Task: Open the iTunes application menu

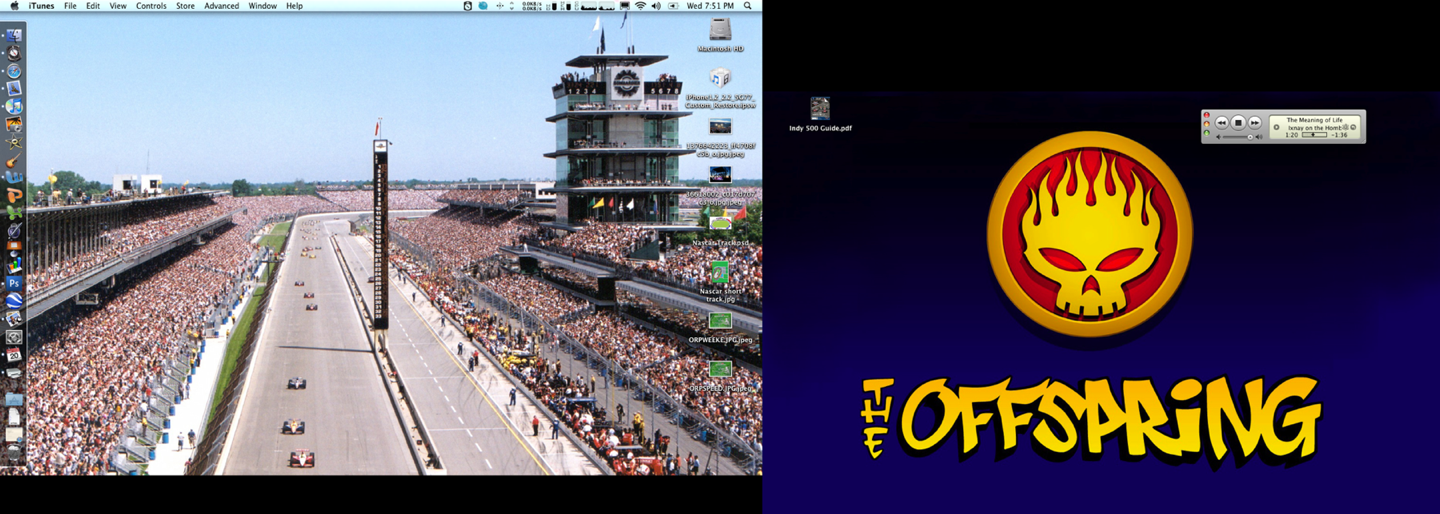Action: [42, 6]
